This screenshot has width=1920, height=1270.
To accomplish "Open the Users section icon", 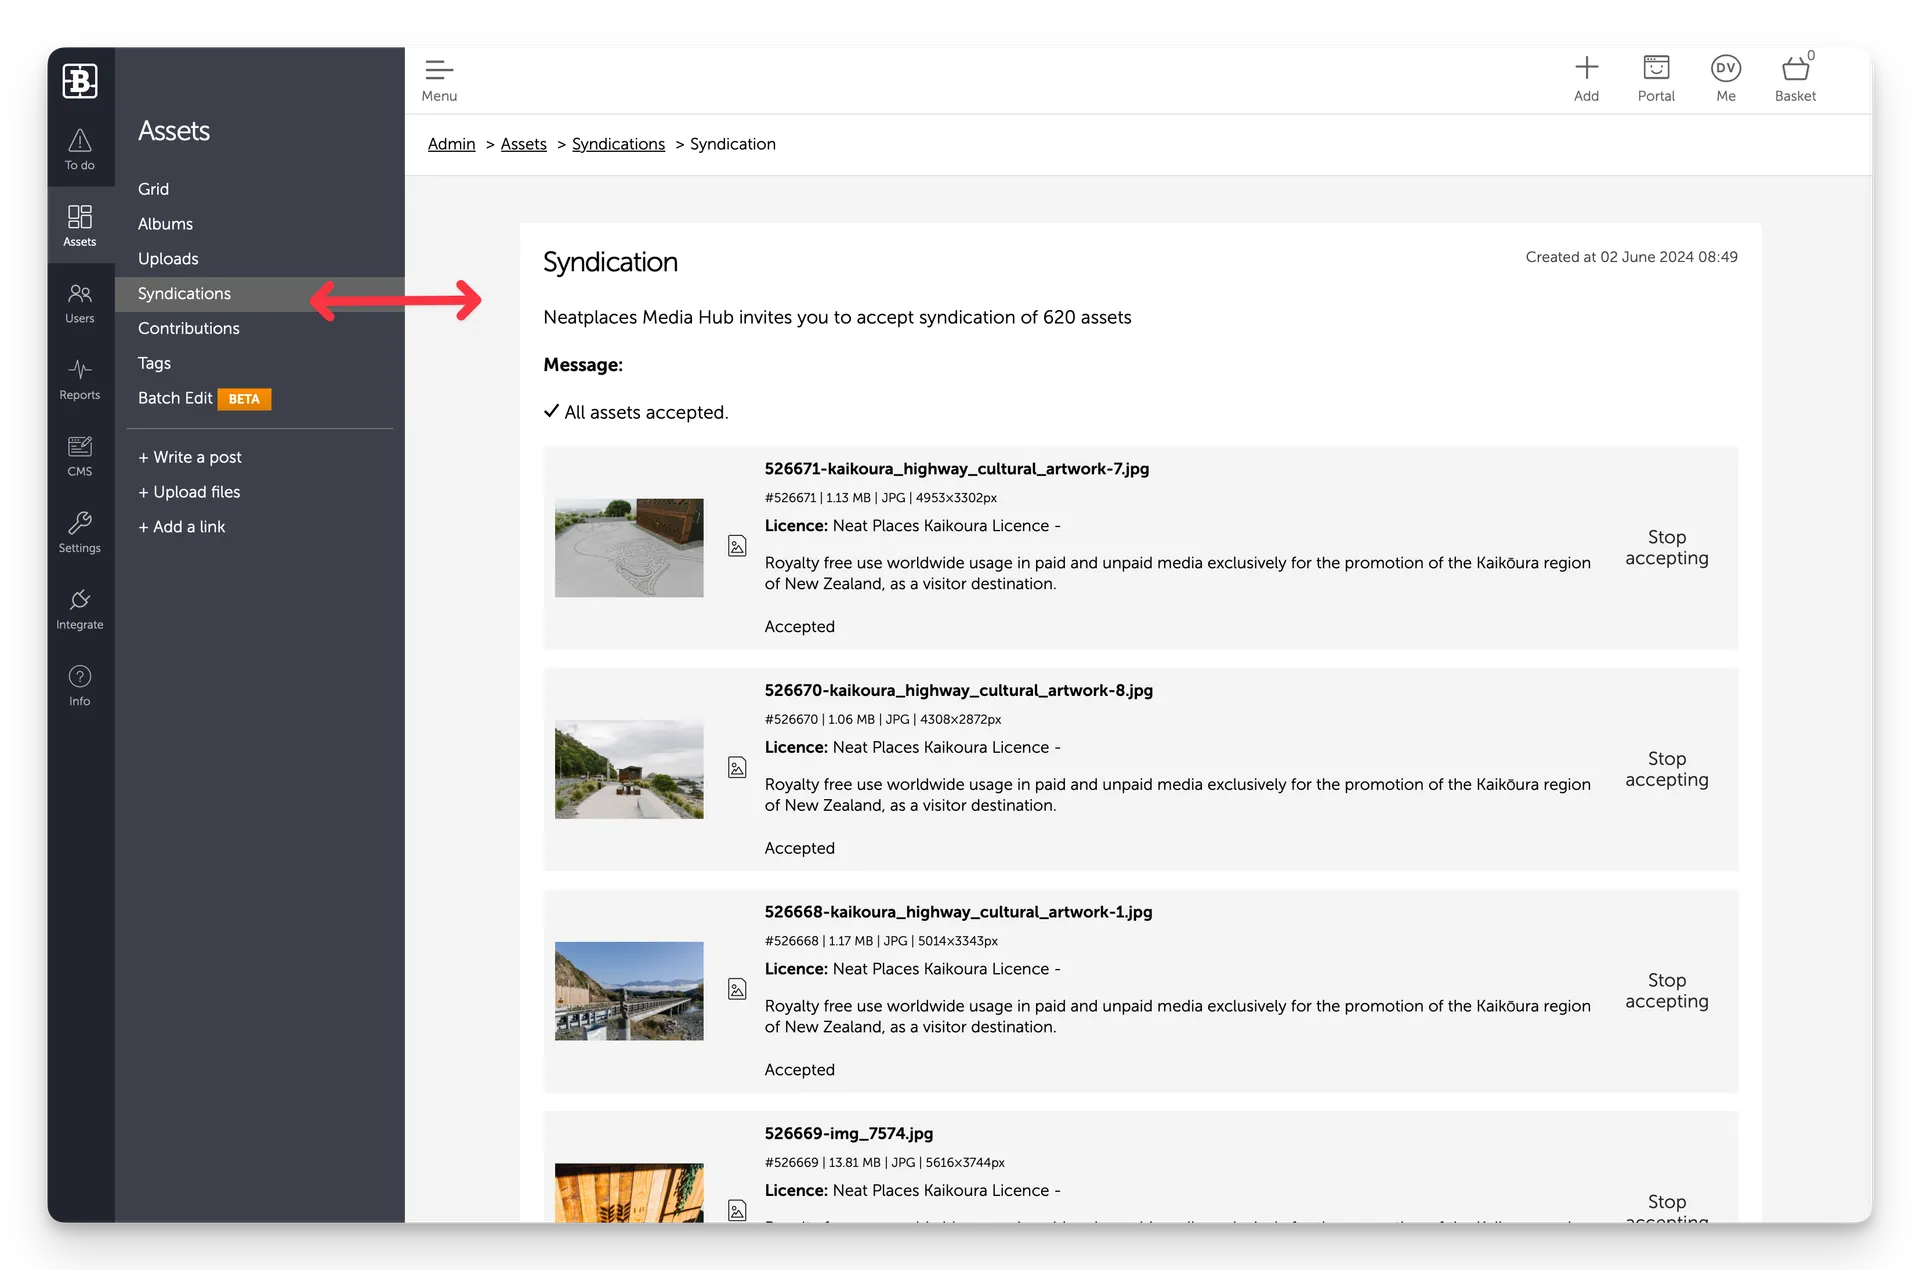I will point(80,302).
